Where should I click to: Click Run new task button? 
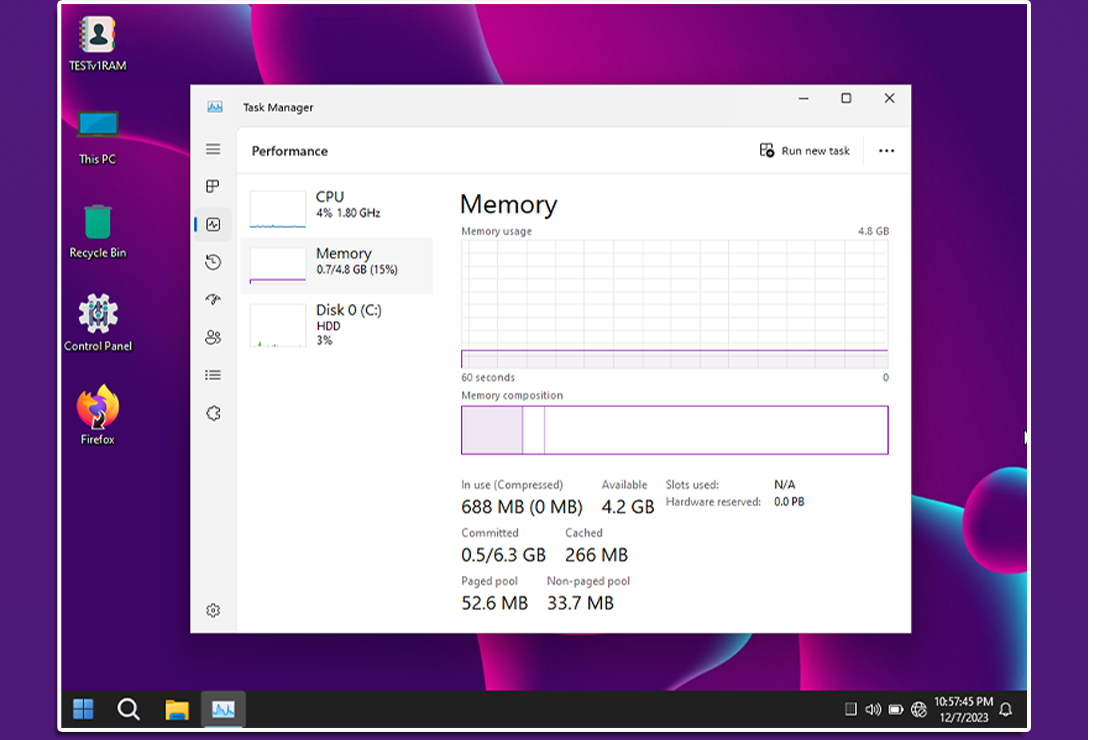pyautogui.click(x=805, y=151)
